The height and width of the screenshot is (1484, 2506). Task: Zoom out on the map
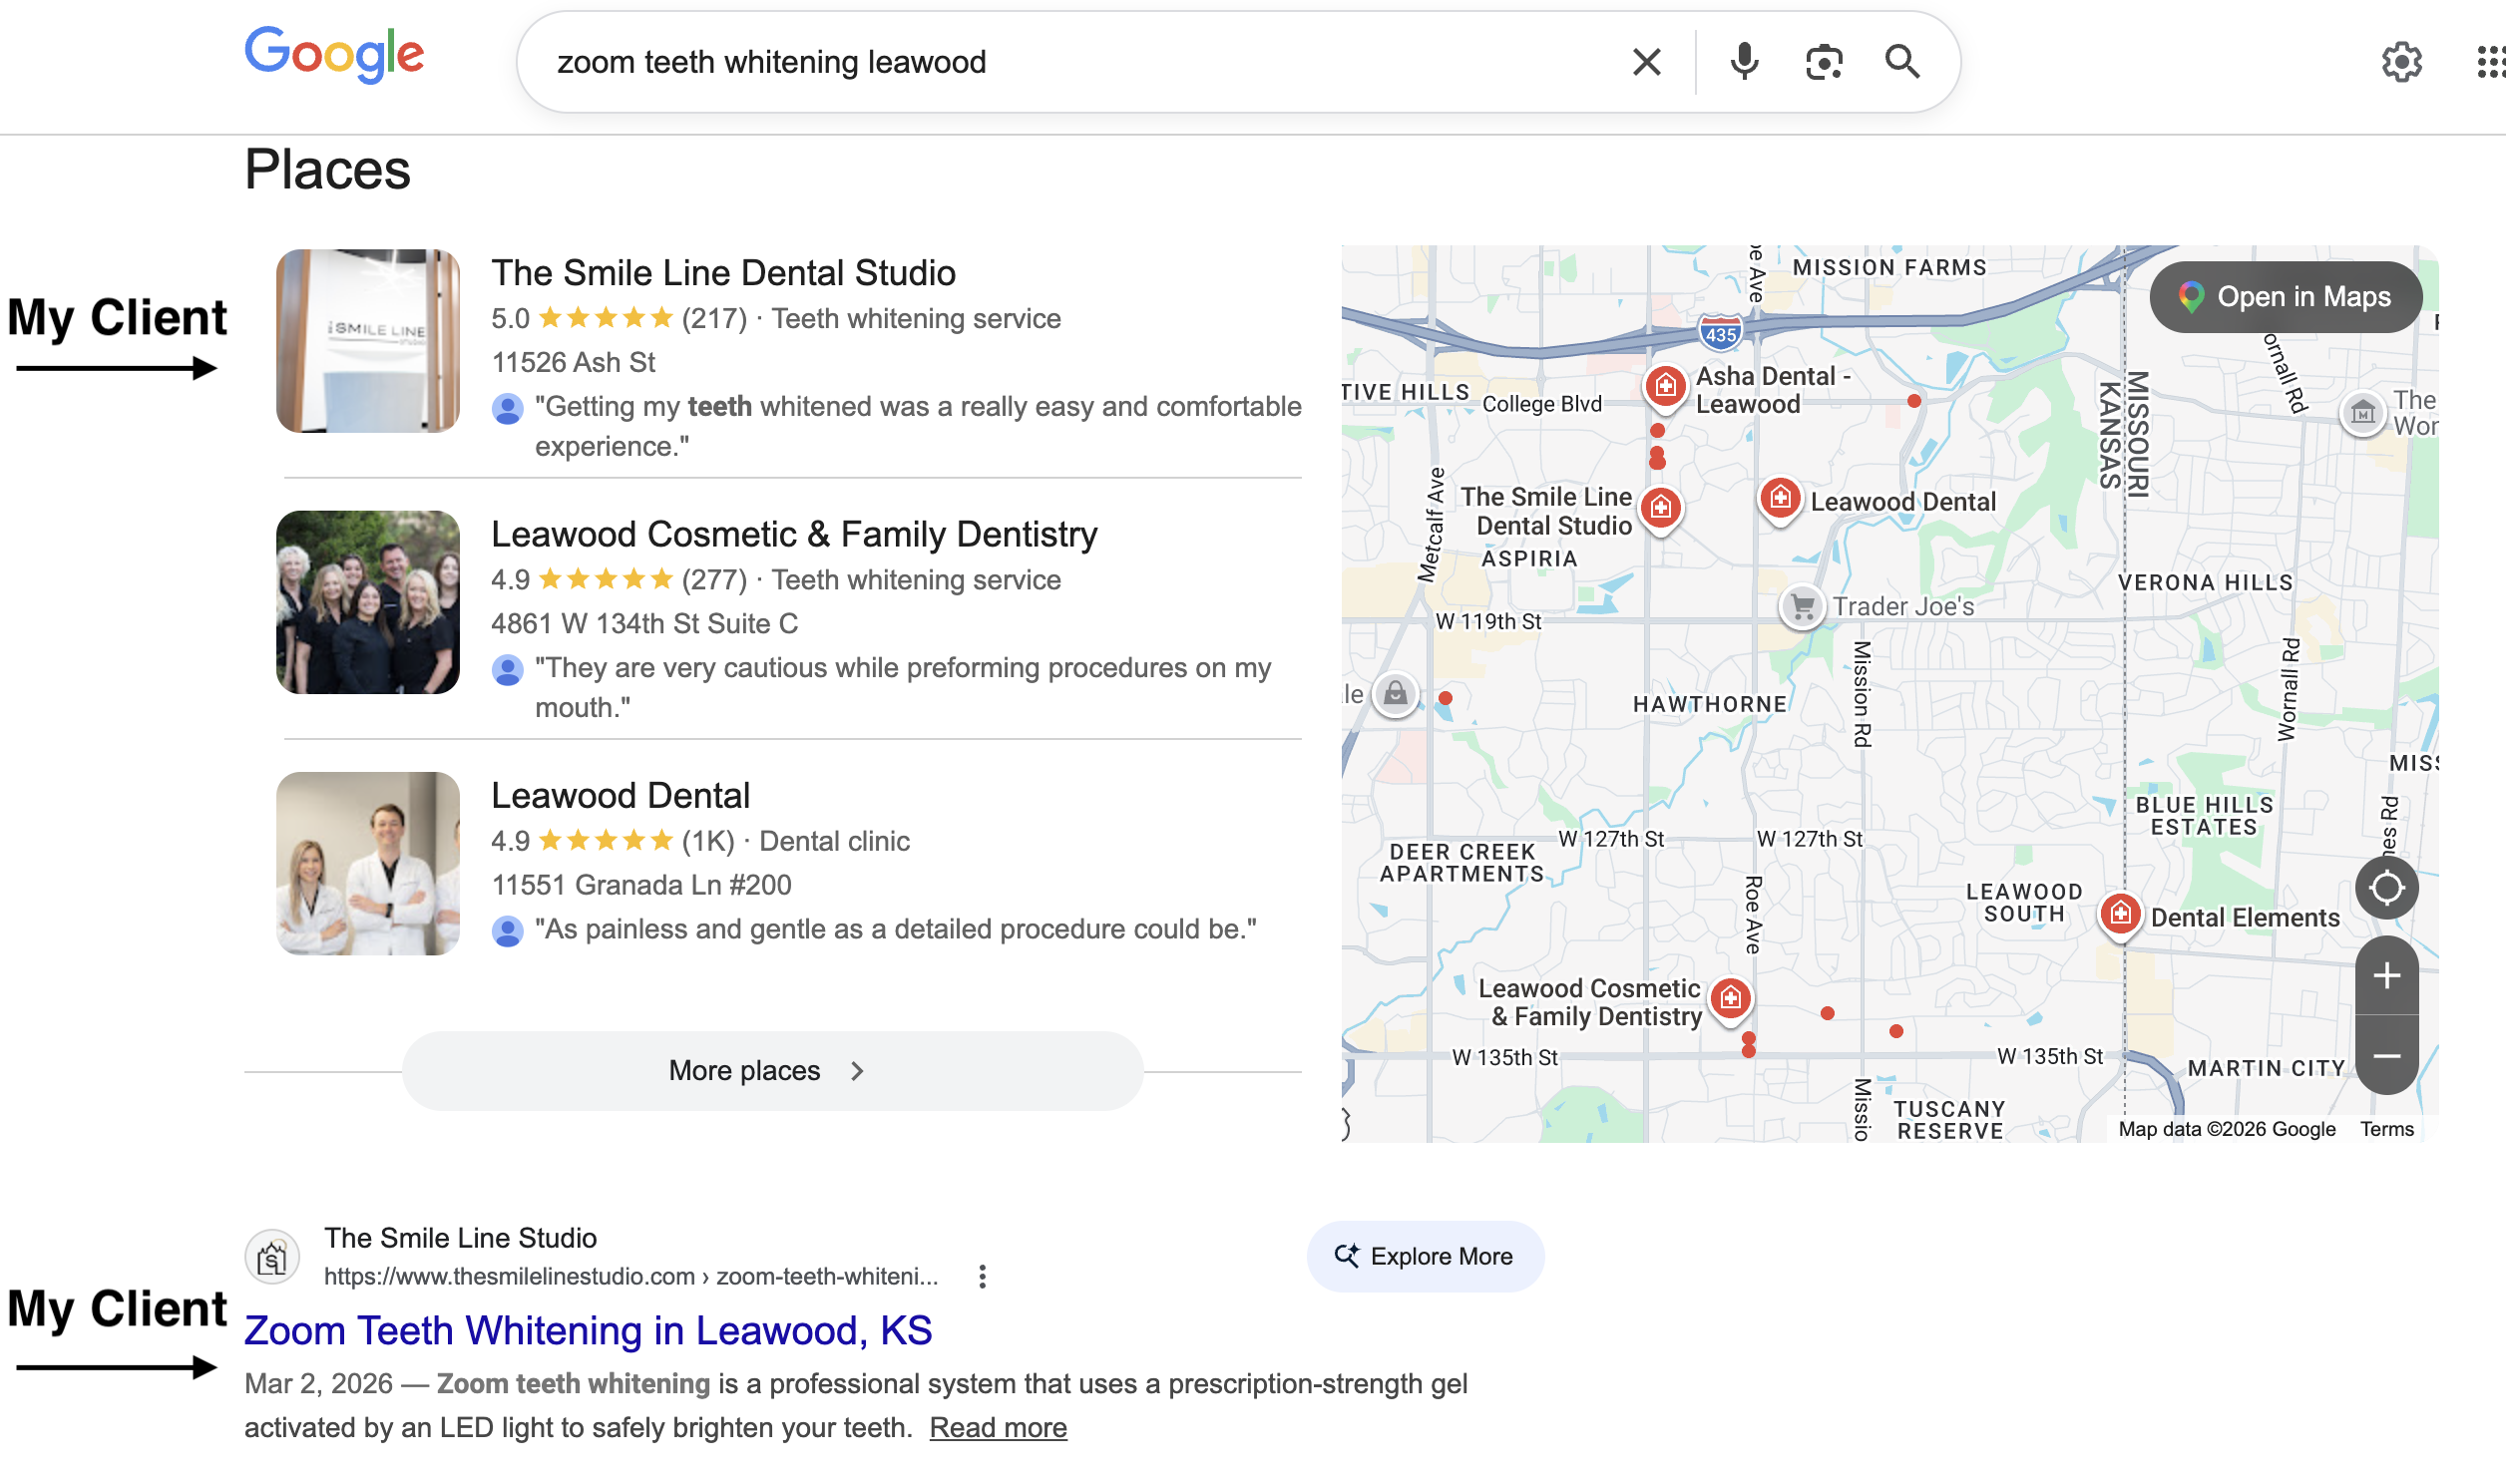coord(2387,1057)
